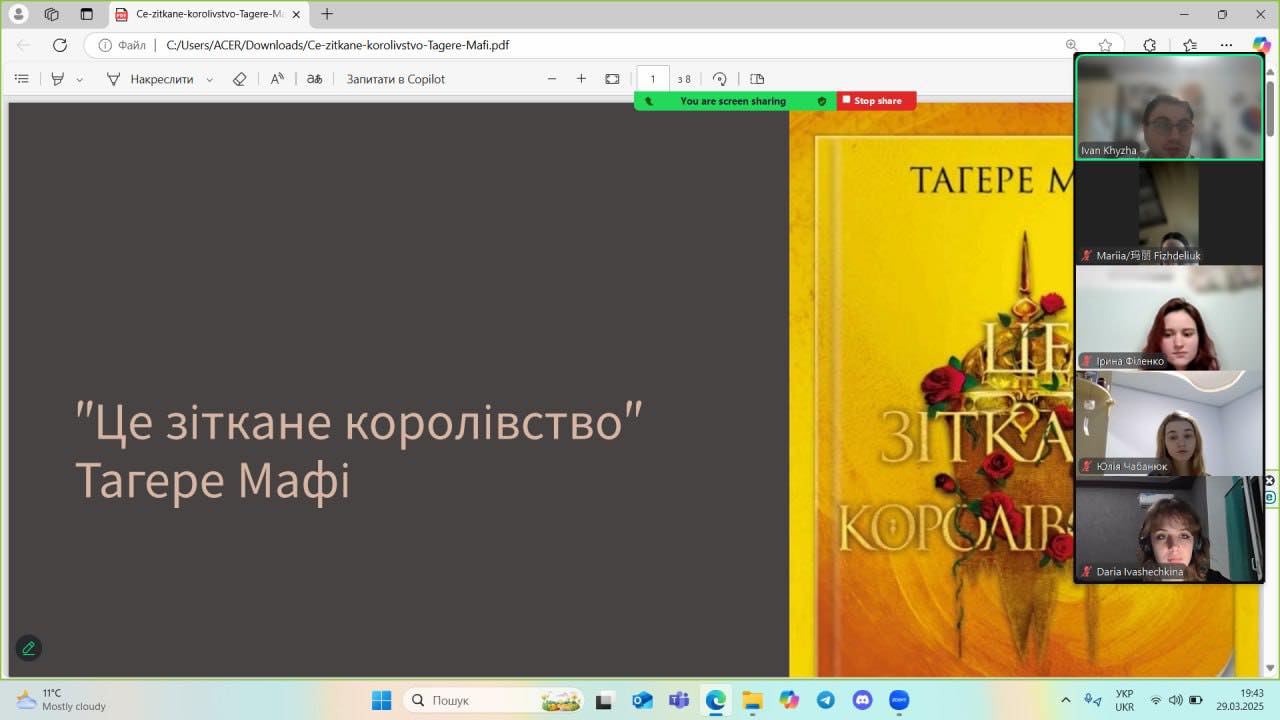Image resolution: width=1280 pixels, height=720 pixels.
Task: Select Ірина Філенко video tile
Action: [x=1169, y=318]
